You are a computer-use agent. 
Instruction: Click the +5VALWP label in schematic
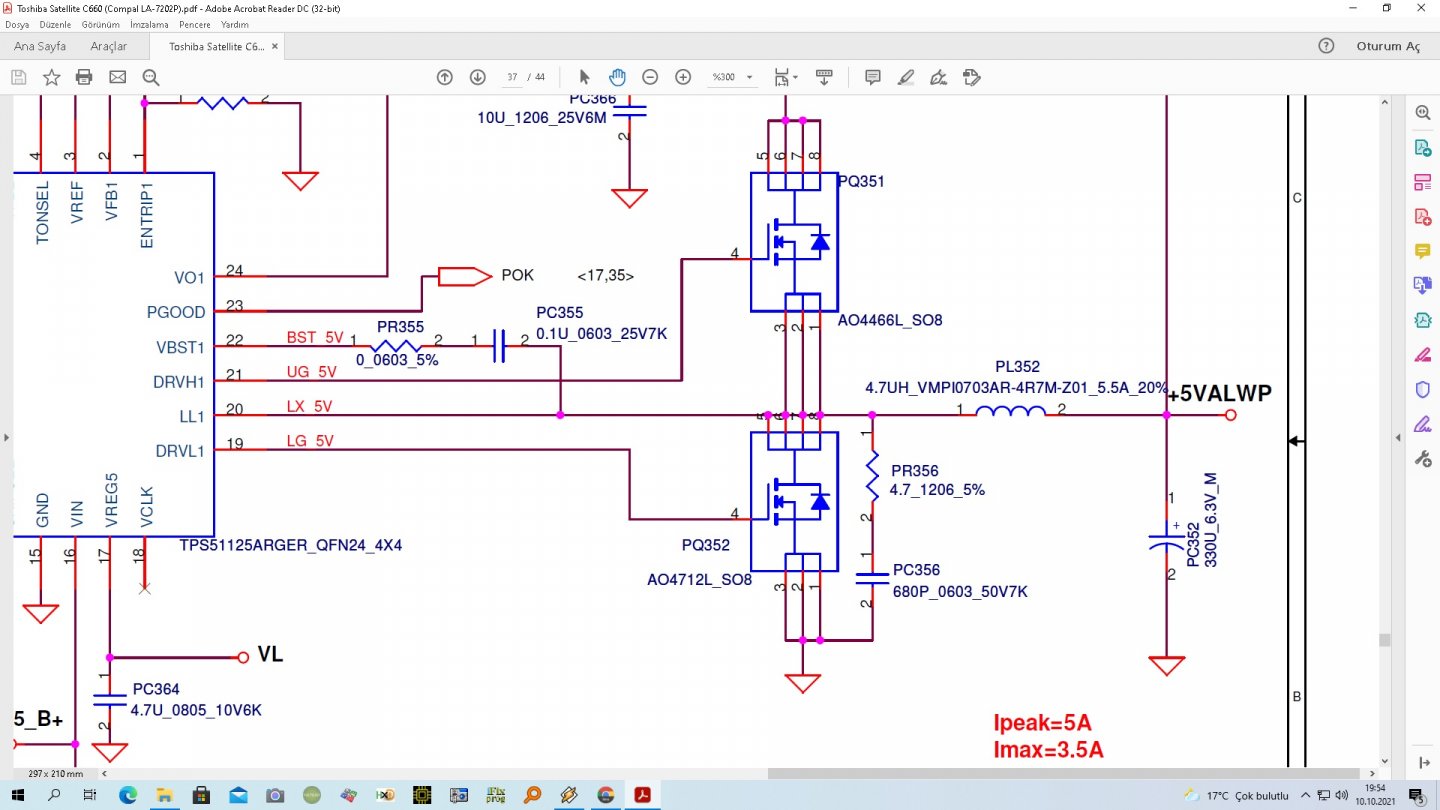1219,394
